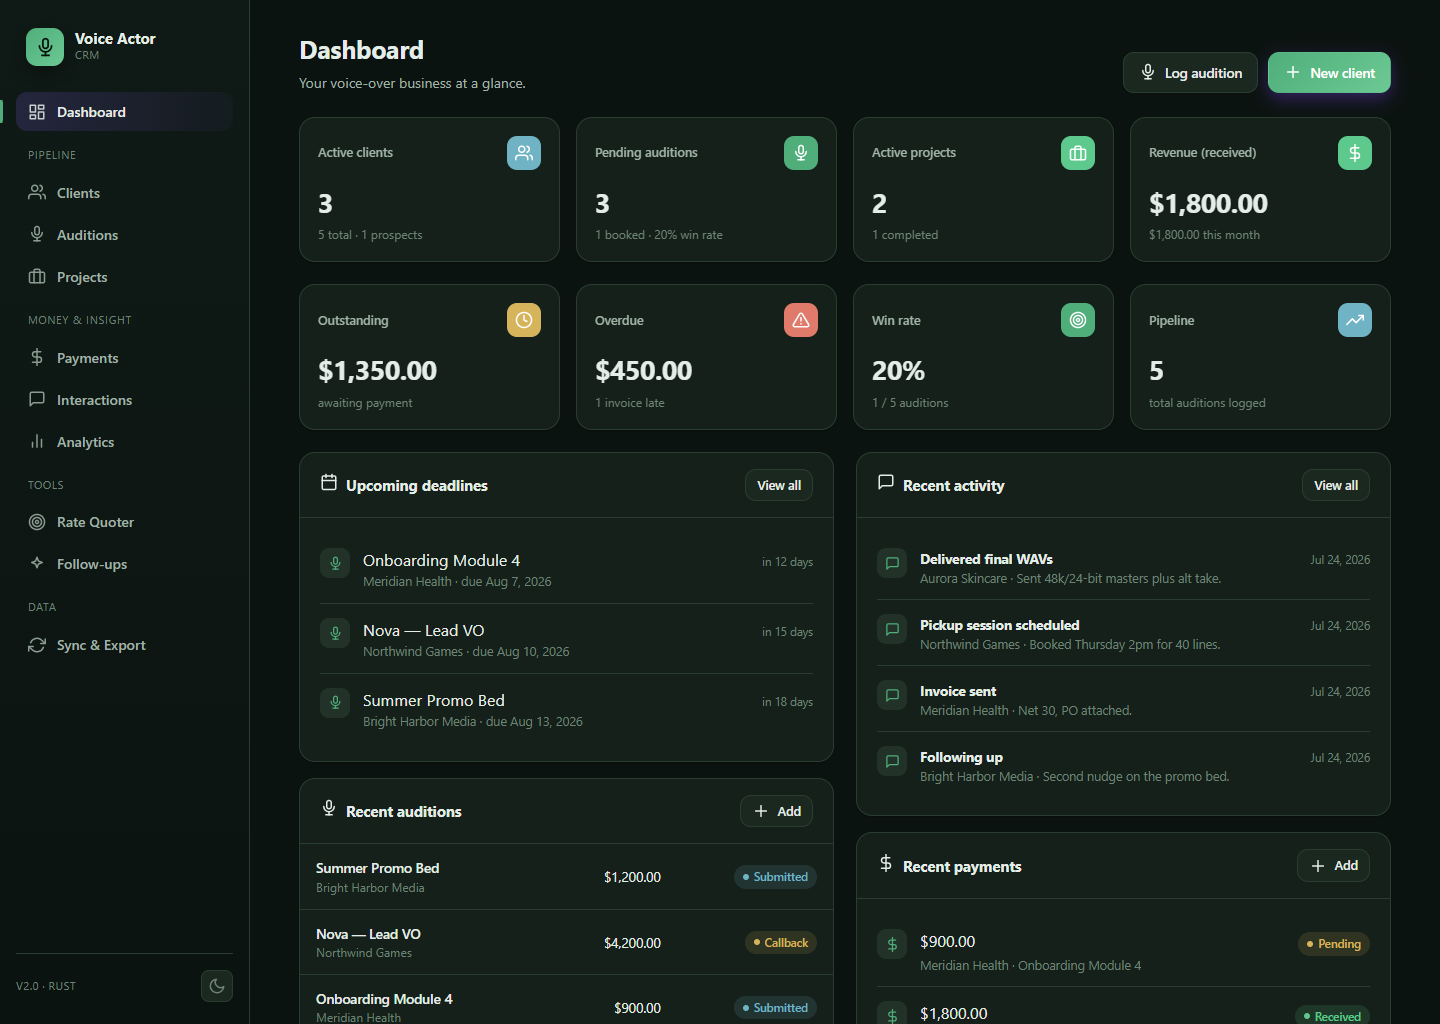1440x1024 pixels.
Task: Click the "1 booked · 20% win rate" subtext
Action: (x=659, y=235)
